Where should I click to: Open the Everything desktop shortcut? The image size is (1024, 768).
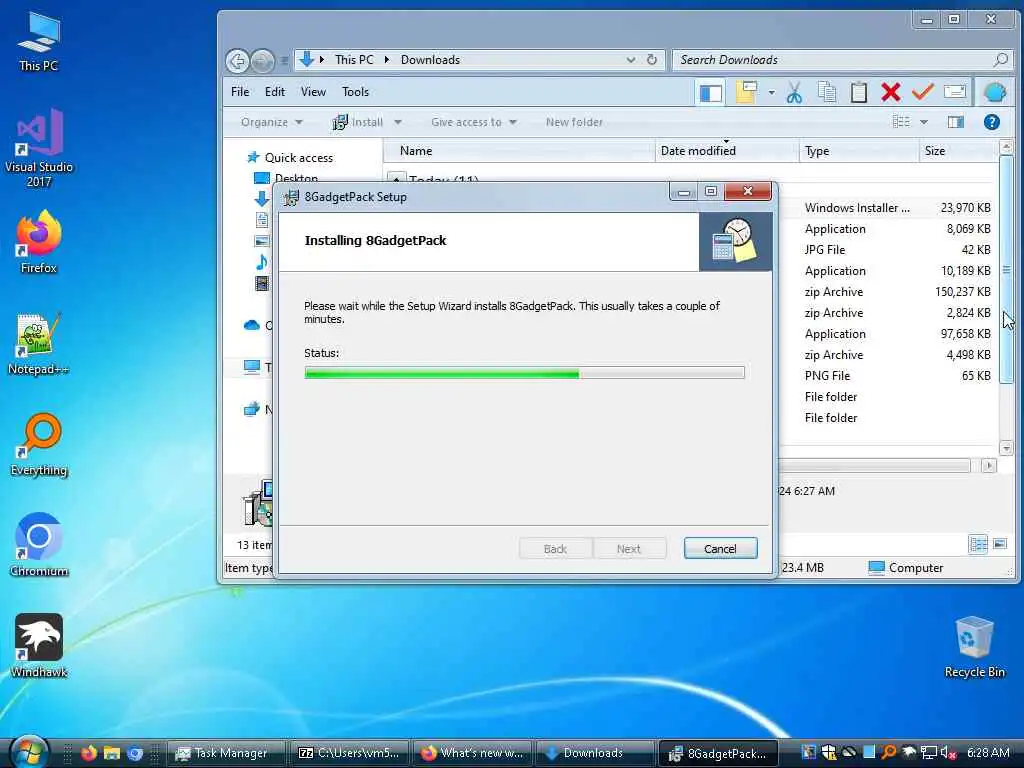point(39,445)
